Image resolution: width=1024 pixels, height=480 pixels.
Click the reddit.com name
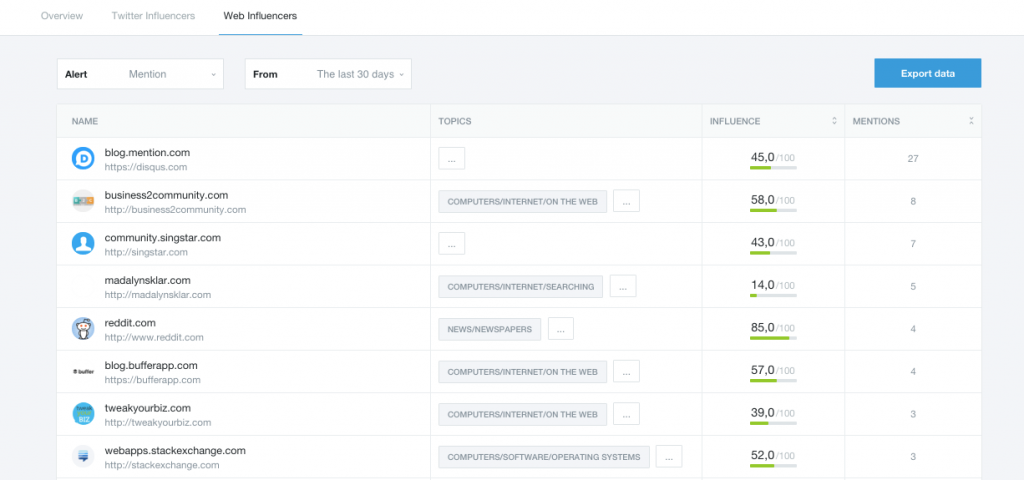click(130, 323)
